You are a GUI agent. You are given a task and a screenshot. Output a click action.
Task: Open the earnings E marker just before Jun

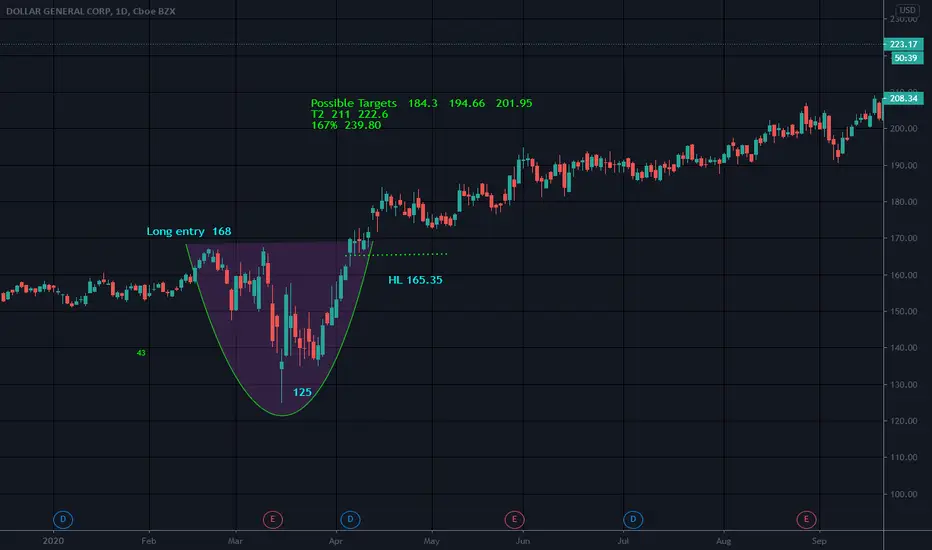point(514,519)
